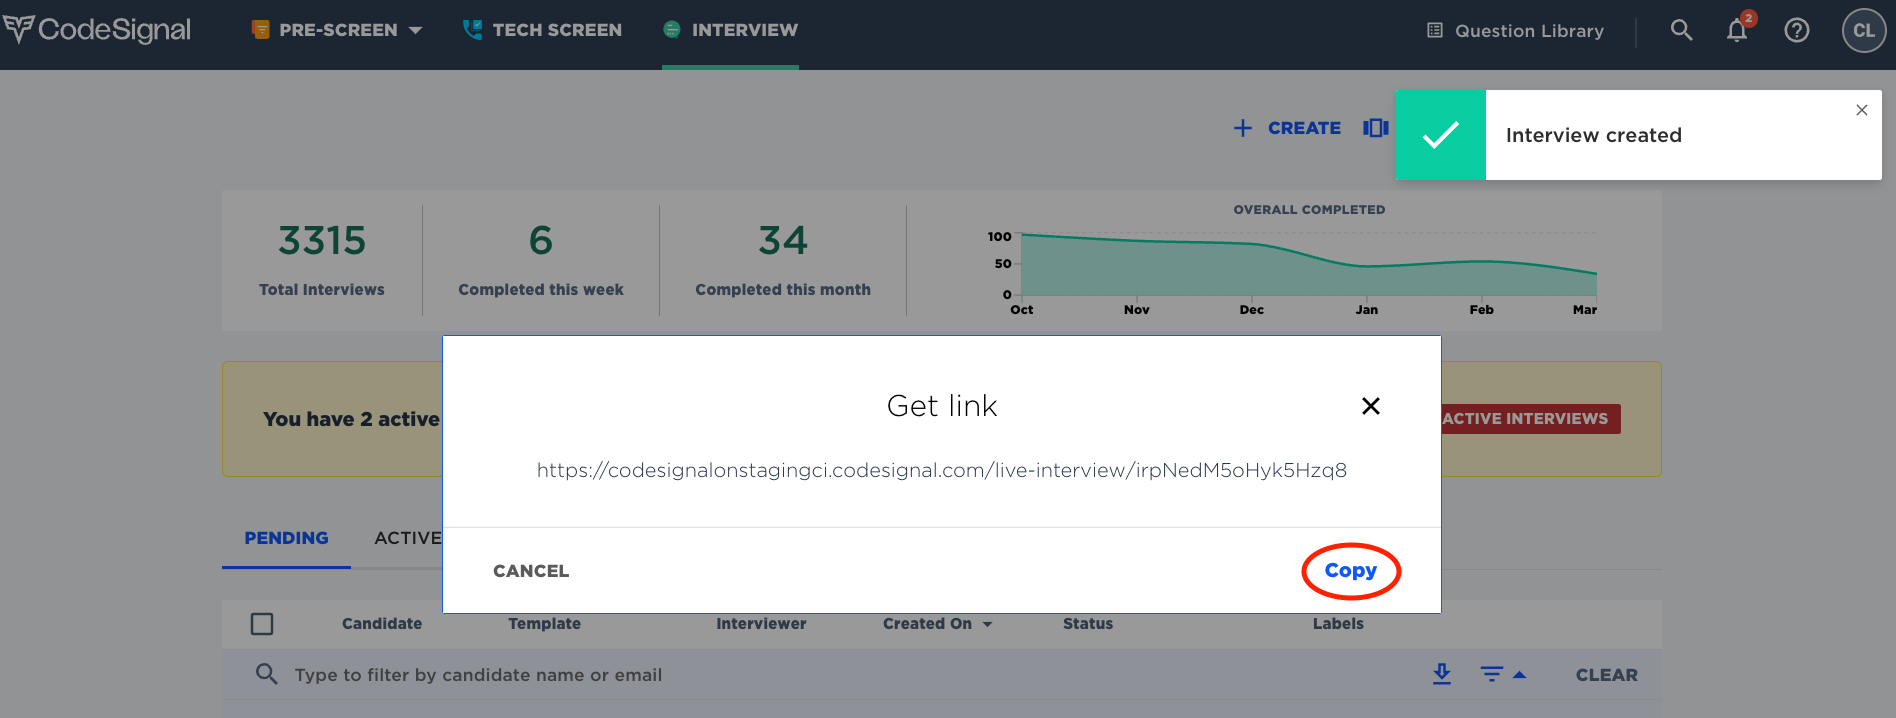Screen dimensions: 1896x718
Task: Switch to the Active tab
Action: pos(408,538)
